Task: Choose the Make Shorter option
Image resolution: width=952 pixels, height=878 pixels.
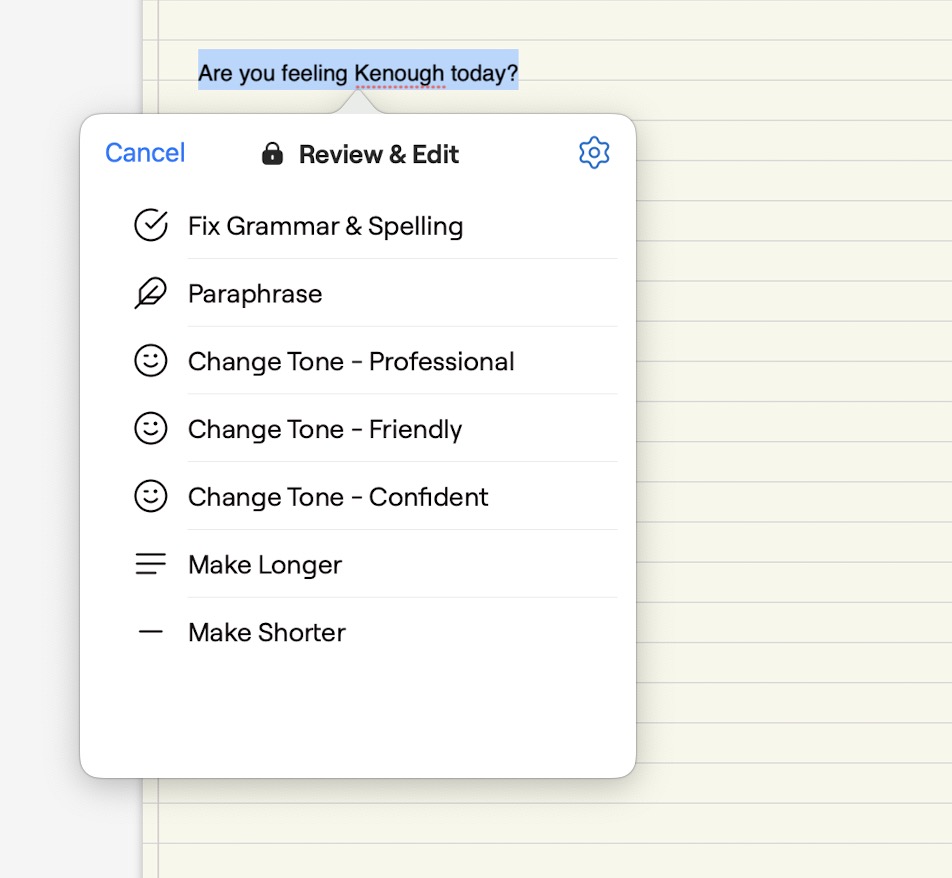Action: (x=267, y=632)
